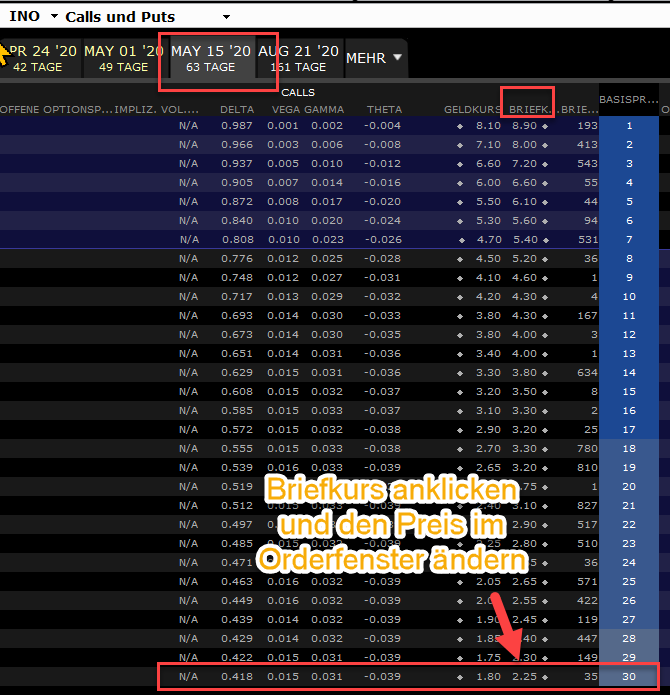The image size is (670, 695).
Task: Click diamond icon before bid 8.10
Action: pos(460,126)
